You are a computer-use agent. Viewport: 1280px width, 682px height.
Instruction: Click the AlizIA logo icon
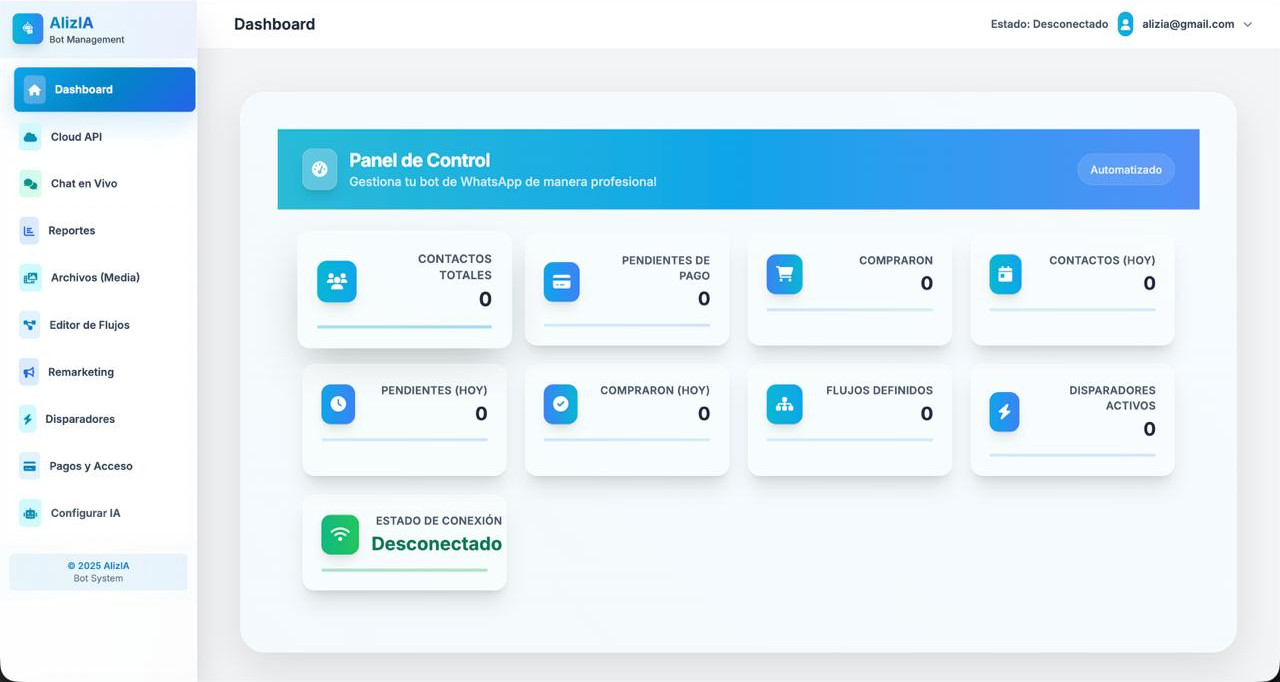[x=28, y=29]
